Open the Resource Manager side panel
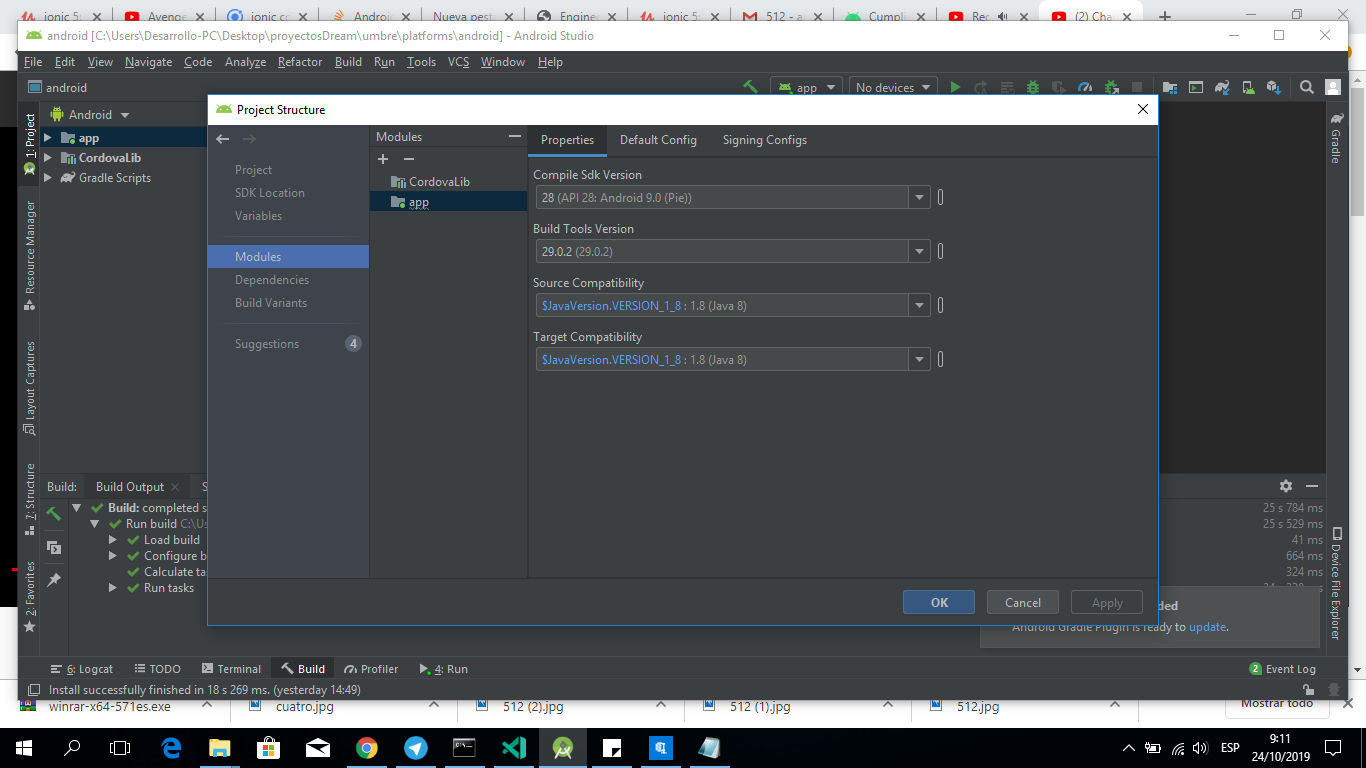Viewport: 1366px width, 768px height. point(29,255)
